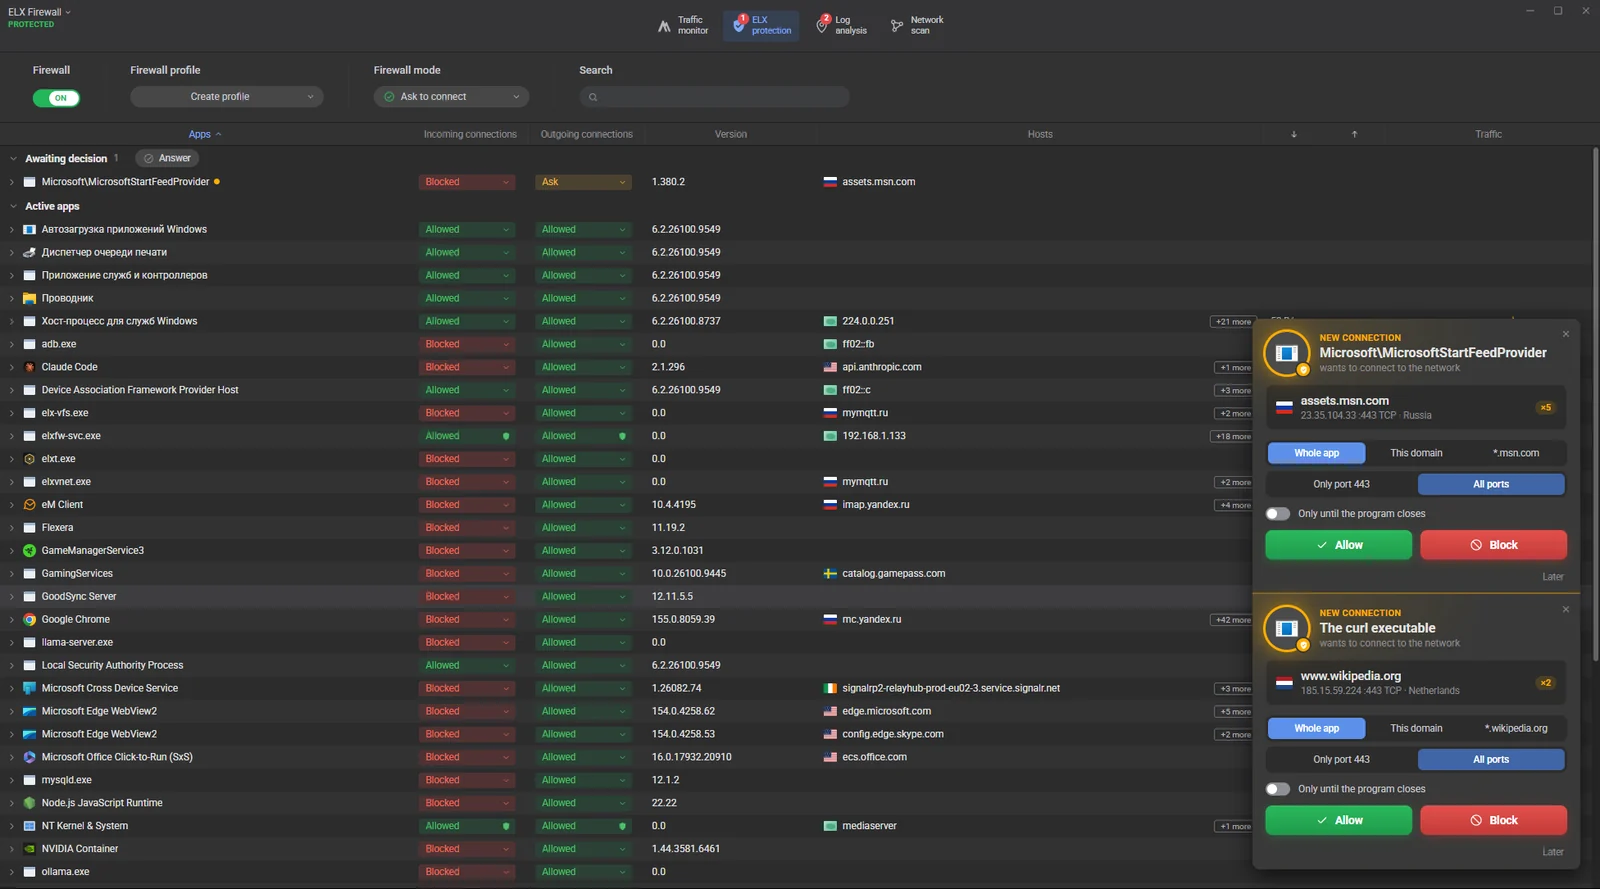Collapse the Active apps group
The width and height of the screenshot is (1600, 889).
pos(14,206)
